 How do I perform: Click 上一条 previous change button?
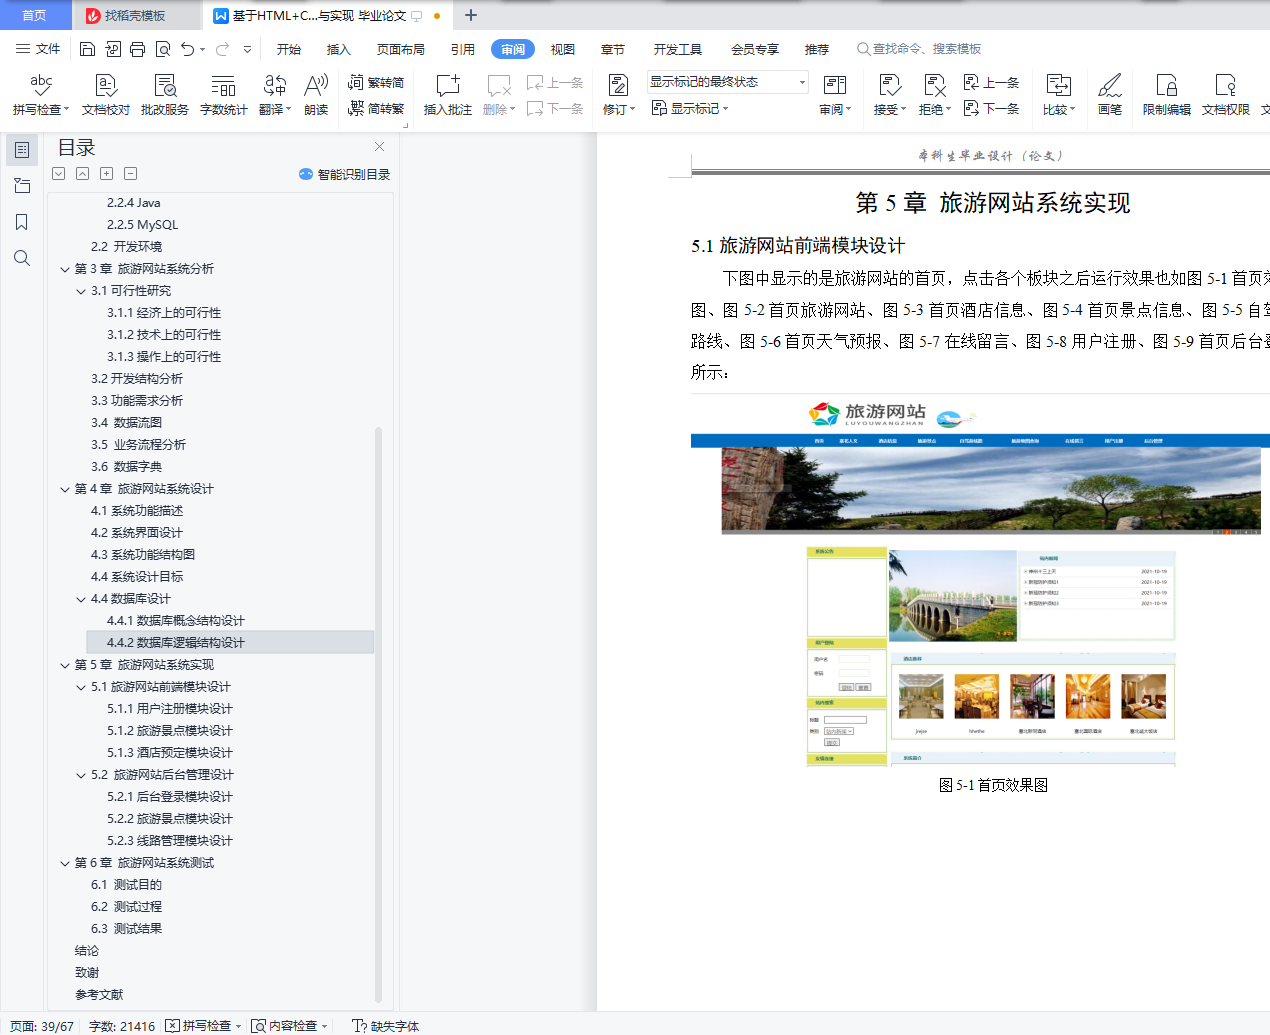pyautogui.click(x=991, y=83)
